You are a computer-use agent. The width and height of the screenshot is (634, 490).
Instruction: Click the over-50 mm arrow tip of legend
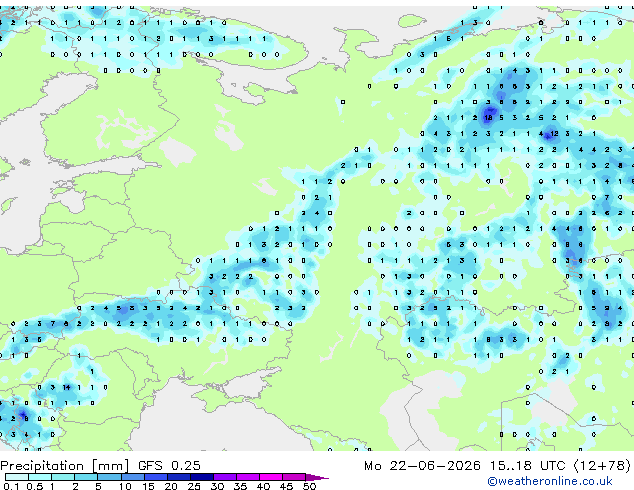(x=317, y=477)
